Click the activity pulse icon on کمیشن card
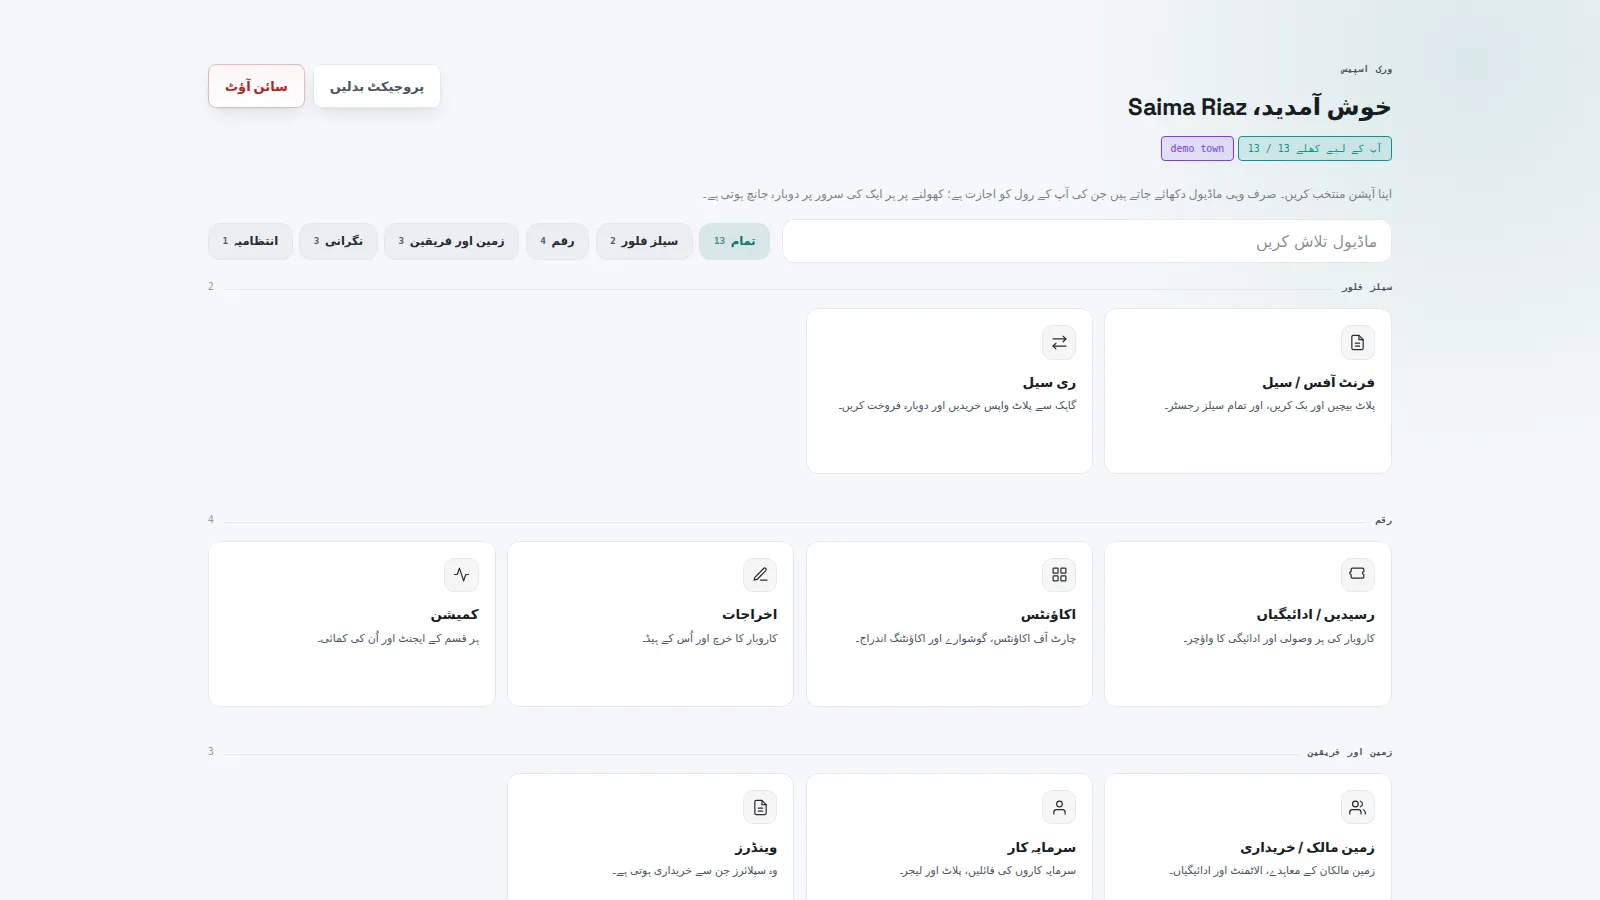 click(x=461, y=574)
